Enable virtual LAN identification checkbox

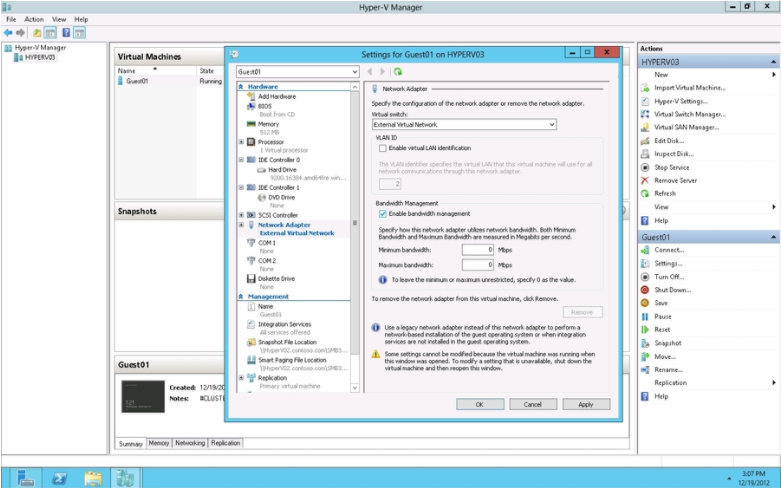click(x=383, y=148)
